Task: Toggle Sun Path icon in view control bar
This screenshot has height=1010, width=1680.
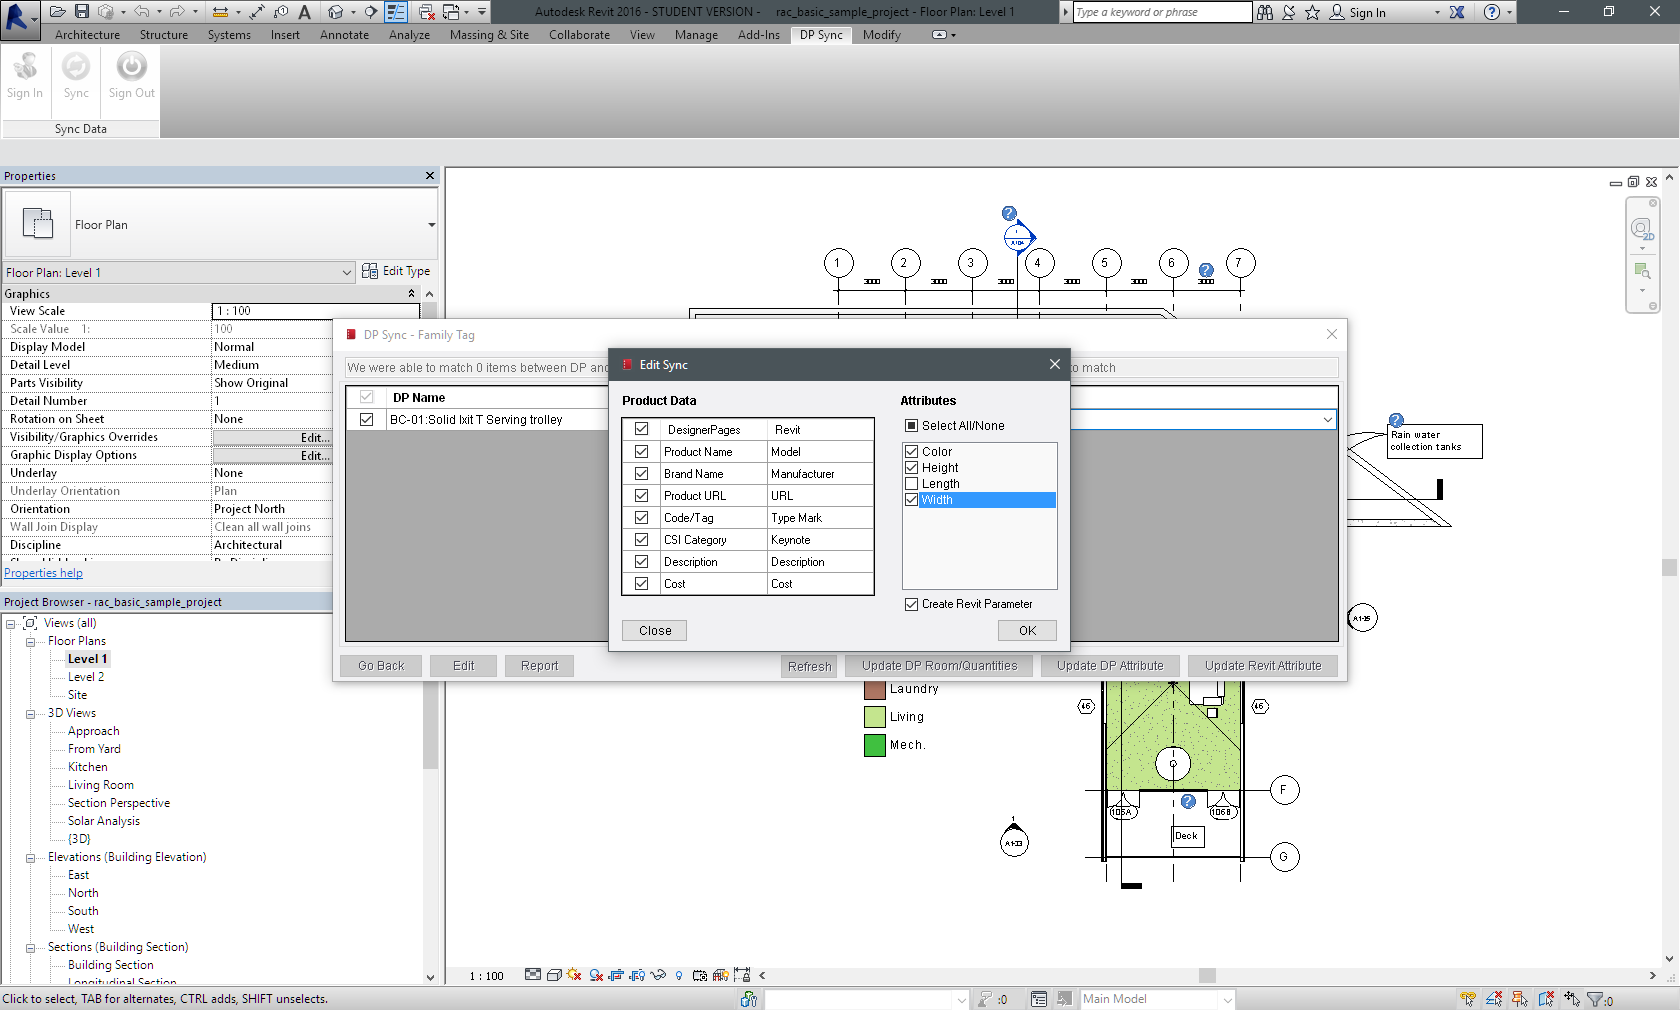Action: [x=575, y=975]
